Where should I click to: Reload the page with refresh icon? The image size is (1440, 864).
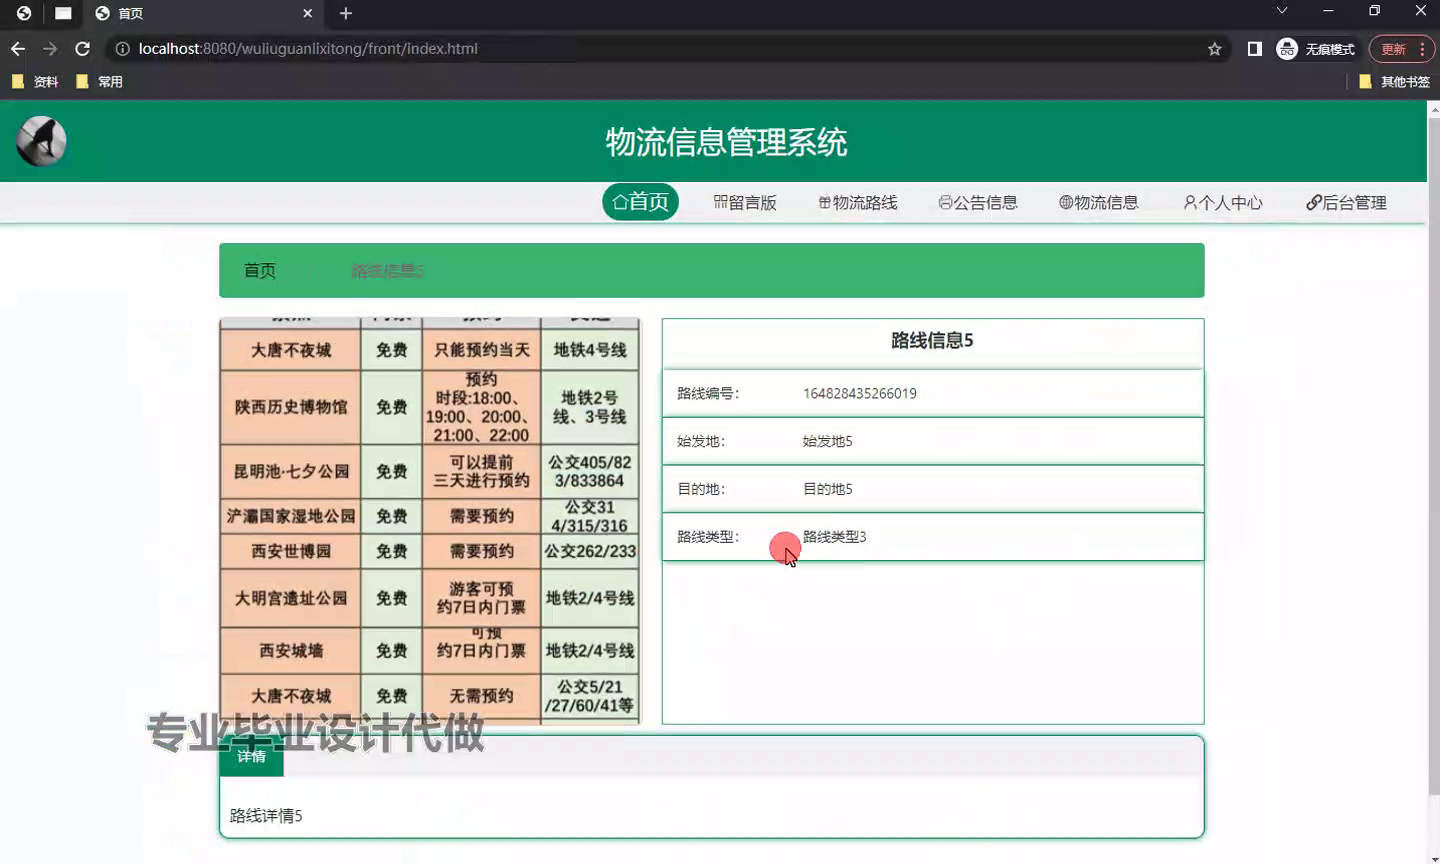tap(83, 49)
